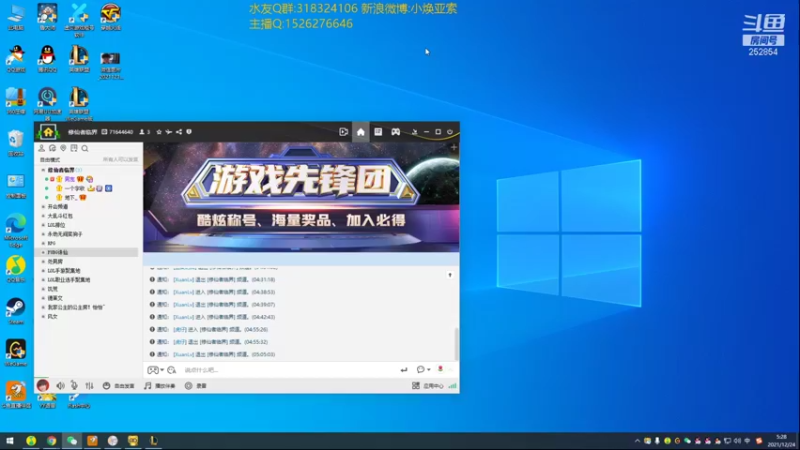The image size is (800, 450).
Task: Click the 播放伴奏 music accompaniment button
Action: tap(160, 386)
